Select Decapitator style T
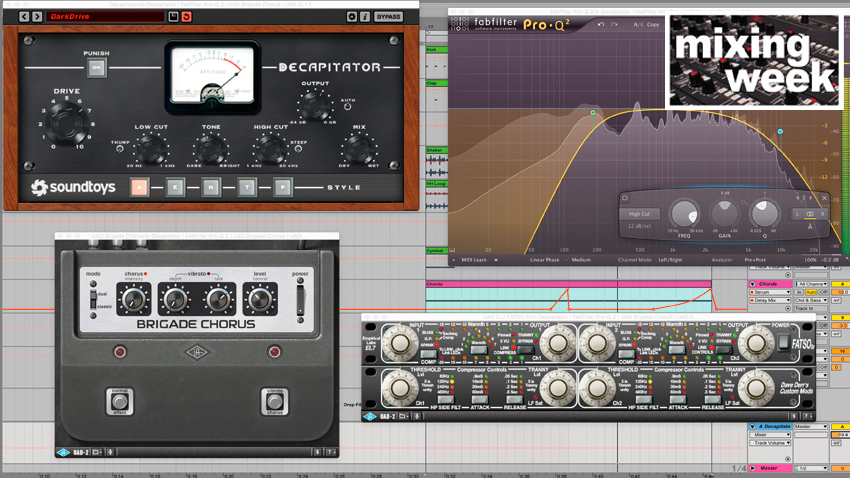 (247, 188)
